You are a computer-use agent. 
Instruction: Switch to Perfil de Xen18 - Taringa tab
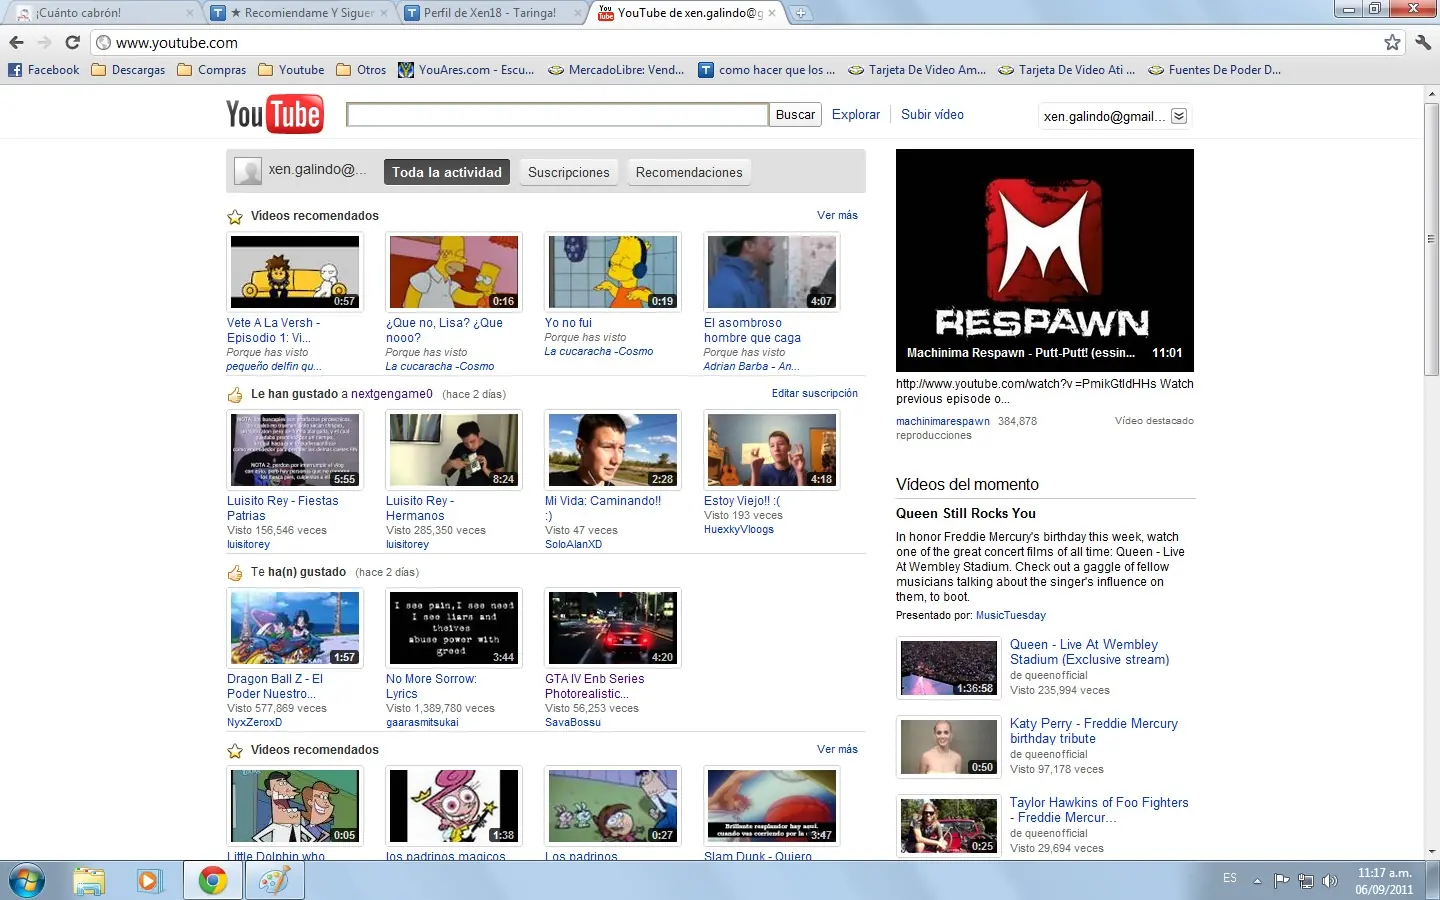coord(492,13)
